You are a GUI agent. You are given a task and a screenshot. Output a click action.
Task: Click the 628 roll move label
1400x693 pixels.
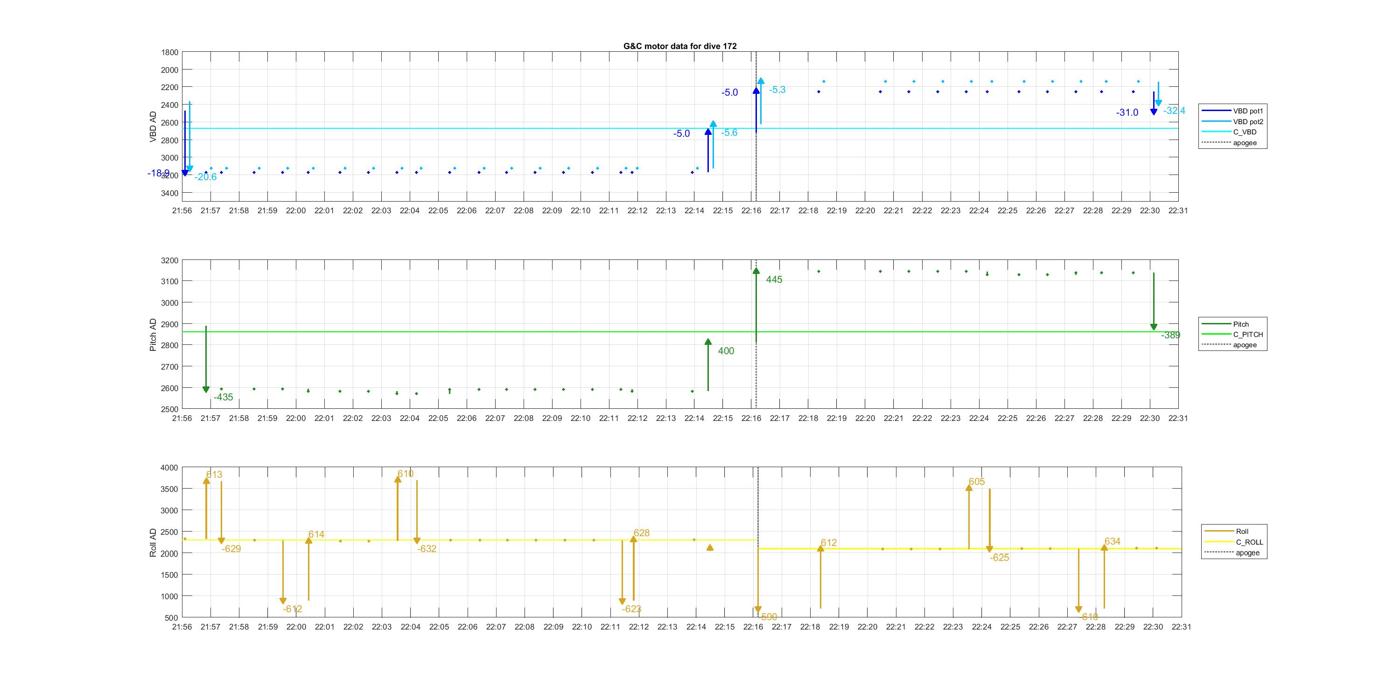point(641,533)
